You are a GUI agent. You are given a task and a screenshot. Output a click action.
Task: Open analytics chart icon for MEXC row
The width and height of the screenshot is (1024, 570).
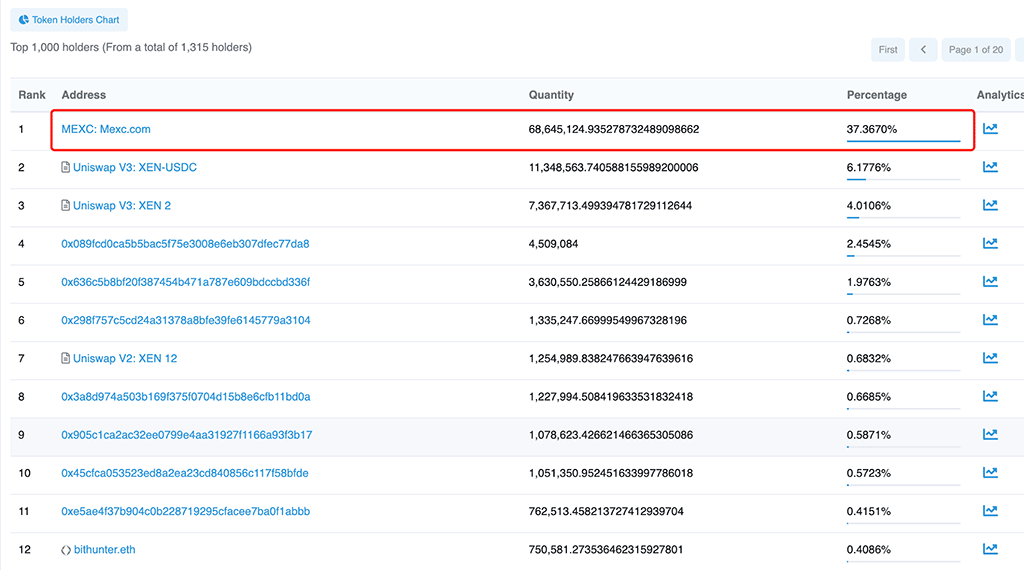(990, 129)
